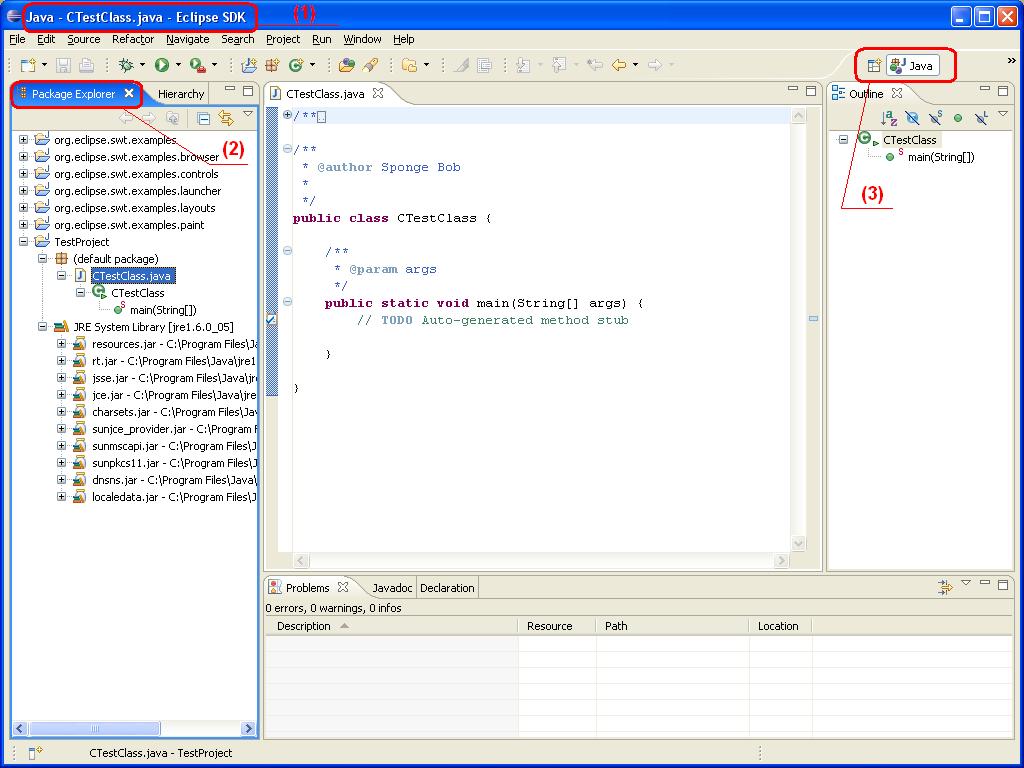Open the Debug button dropdown arrow

point(142,65)
